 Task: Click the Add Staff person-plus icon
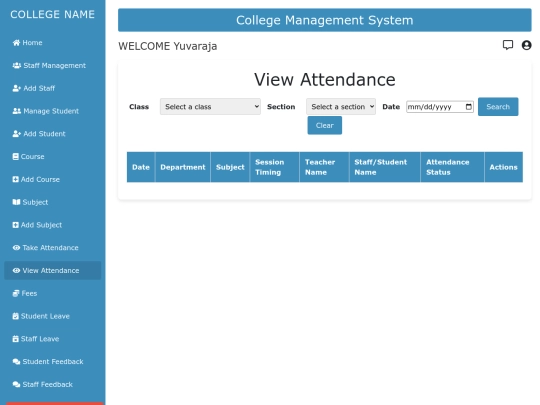pos(17,89)
